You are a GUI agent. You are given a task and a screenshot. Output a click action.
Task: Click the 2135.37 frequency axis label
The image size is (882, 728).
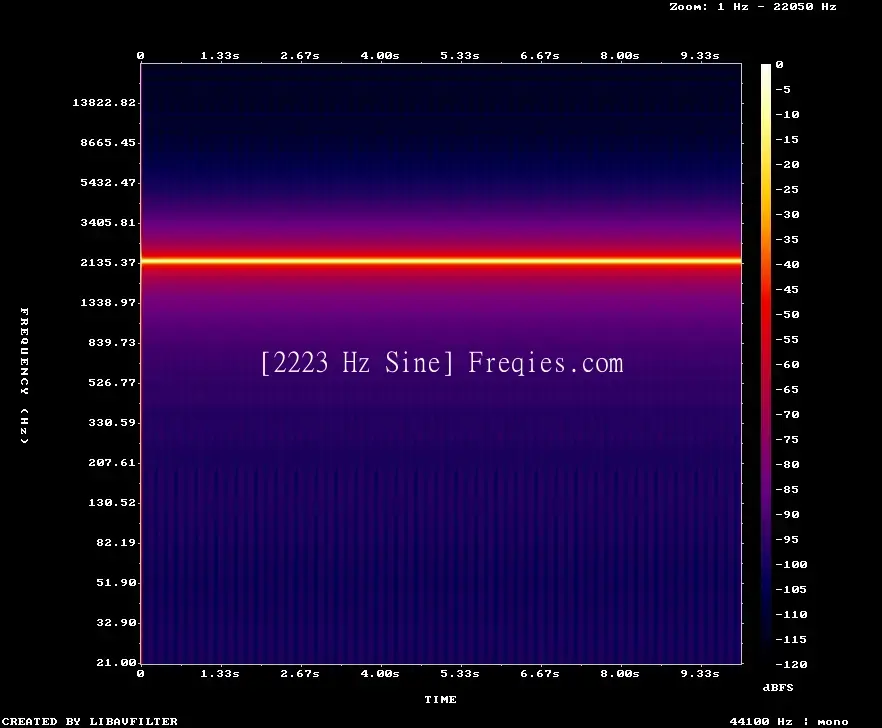pos(108,262)
